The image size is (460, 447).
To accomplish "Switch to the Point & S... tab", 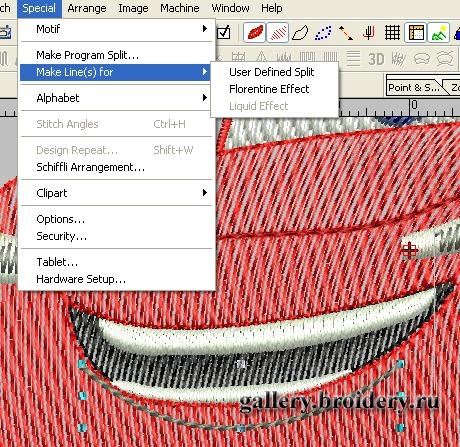I will coord(414,88).
